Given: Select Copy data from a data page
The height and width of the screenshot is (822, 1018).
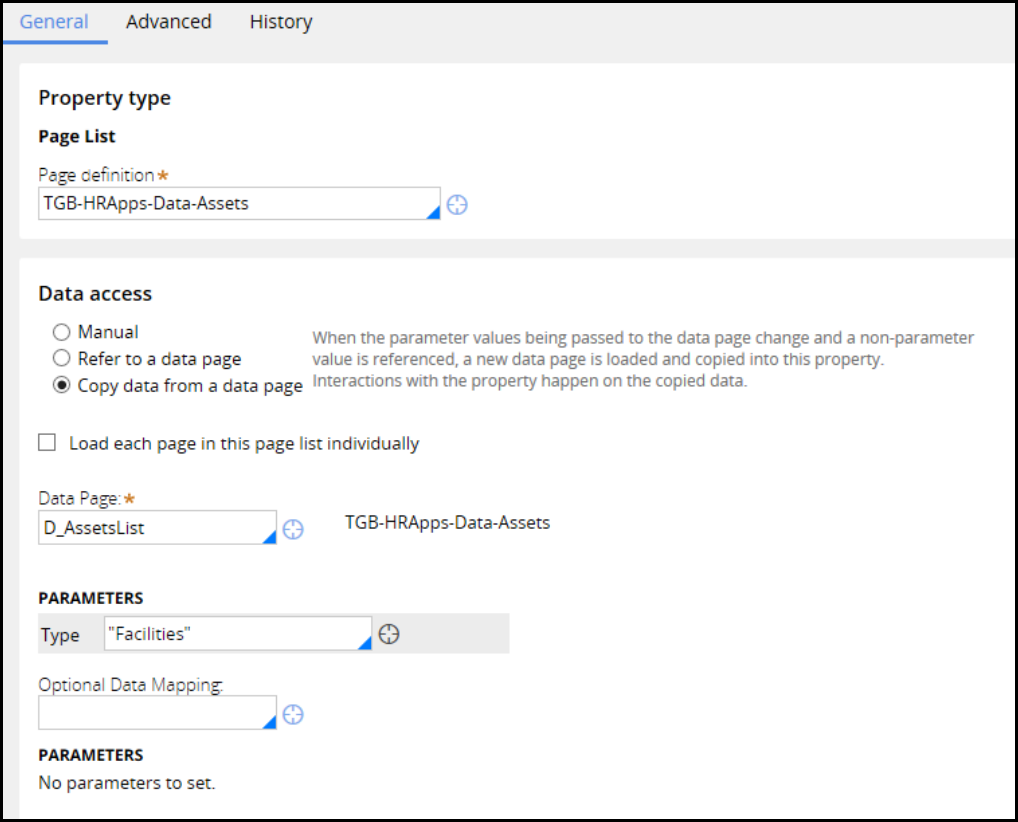Looking at the screenshot, I should (x=62, y=385).
